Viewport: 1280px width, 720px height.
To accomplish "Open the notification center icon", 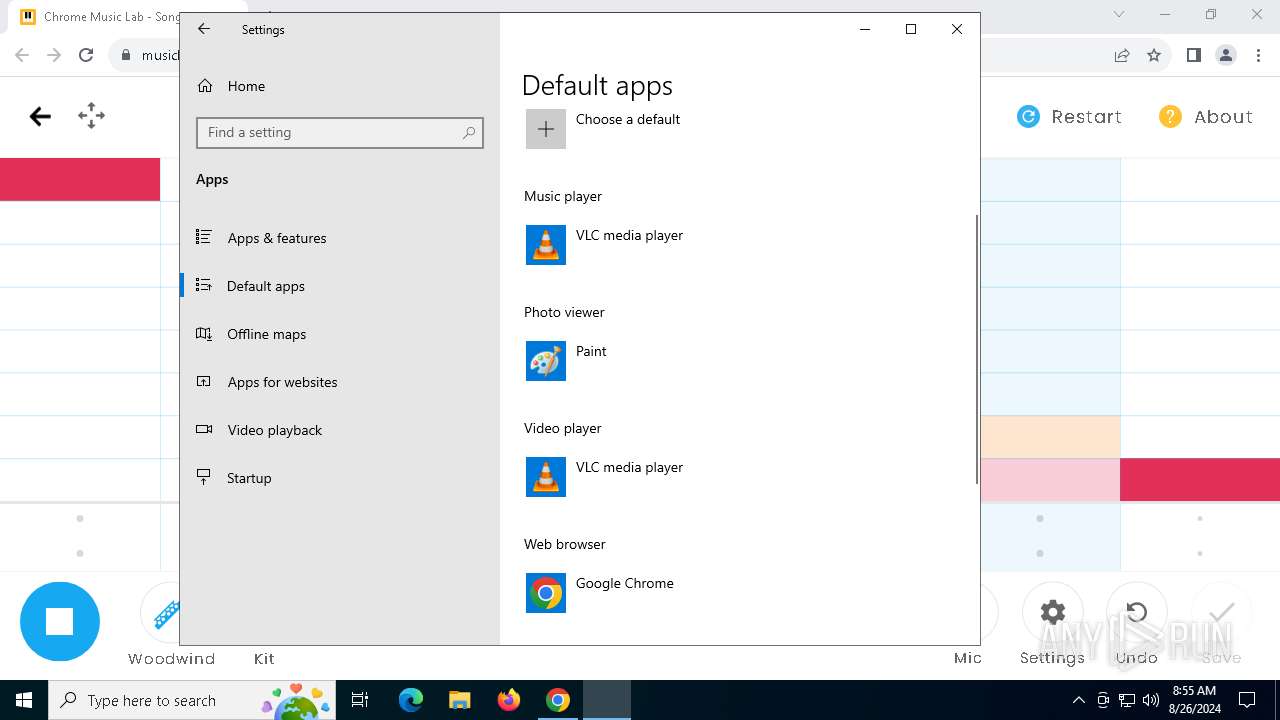I will pos(1247,700).
